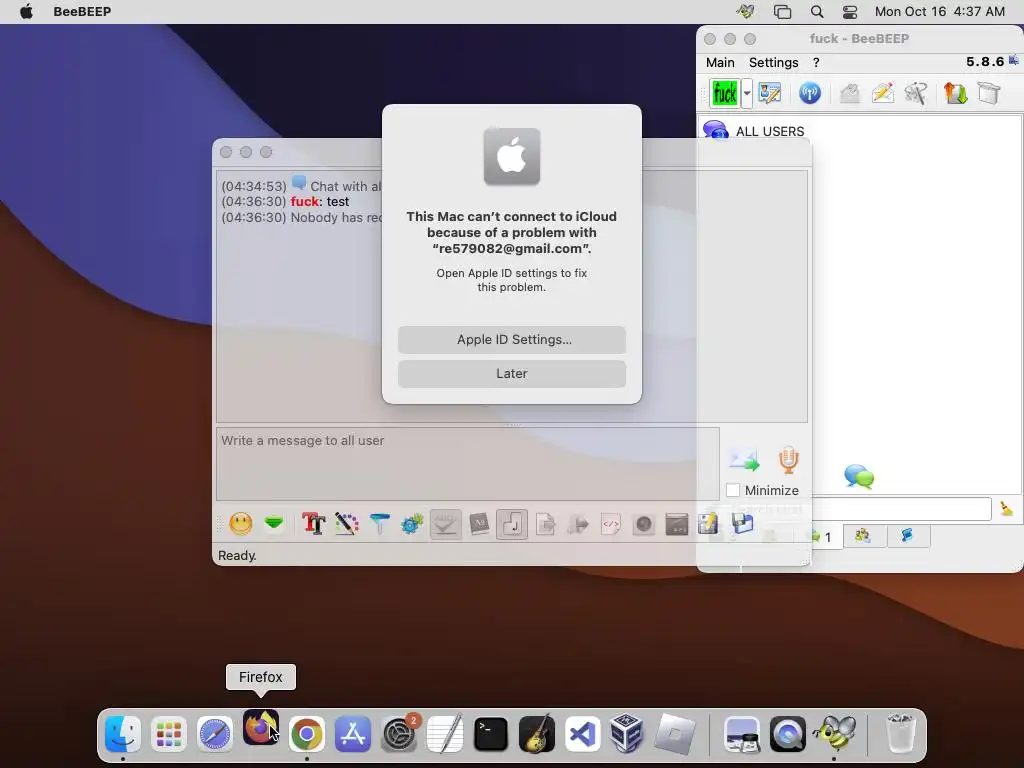Screen dimensions: 1024x768
Task: Open Control Center in menu bar
Action: click(x=850, y=12)
